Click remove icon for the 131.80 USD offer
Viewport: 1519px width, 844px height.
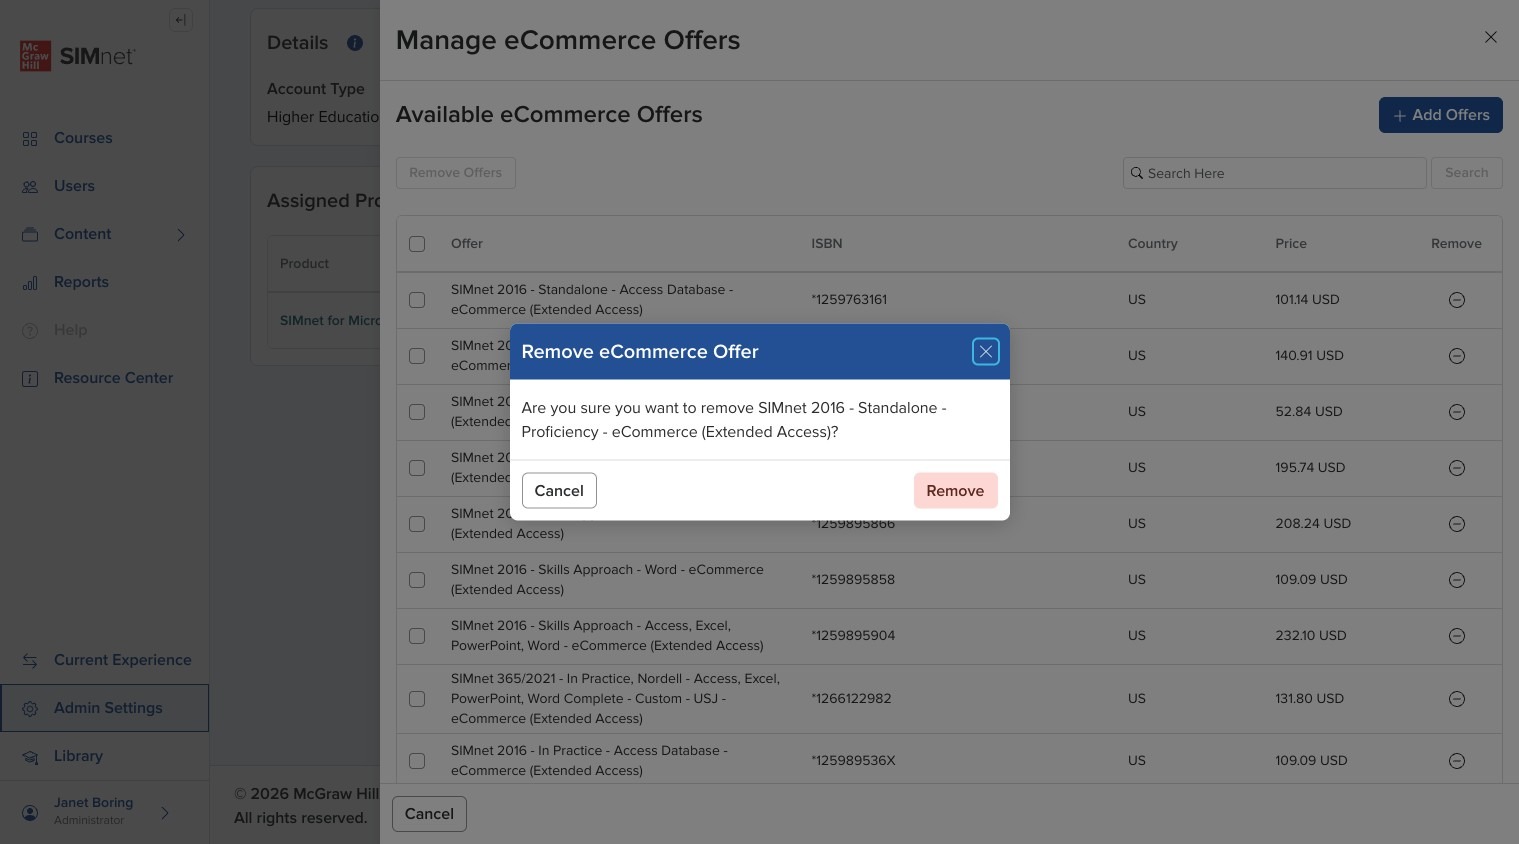[x=1457, y=699]
